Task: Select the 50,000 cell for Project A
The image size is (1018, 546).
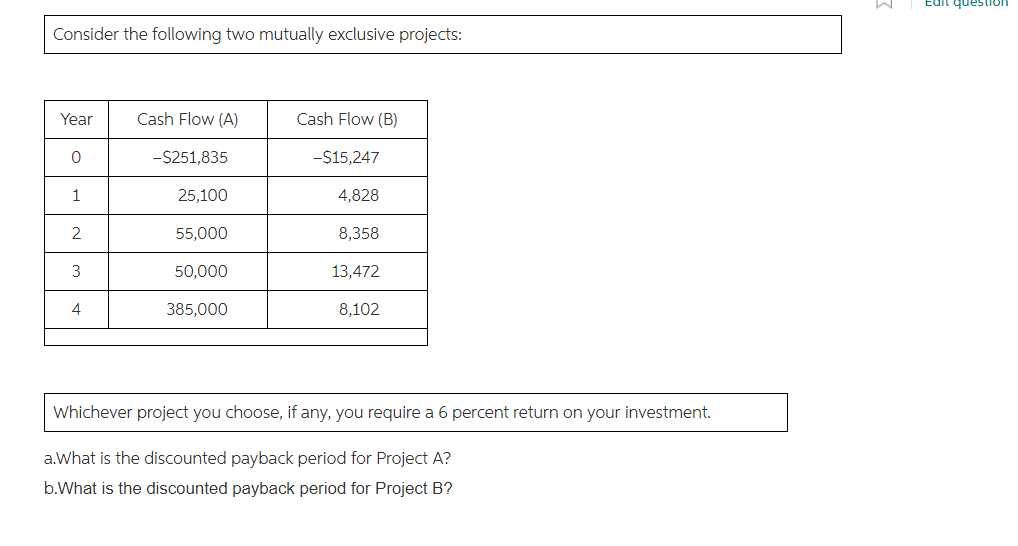Action: pos(188,271)
